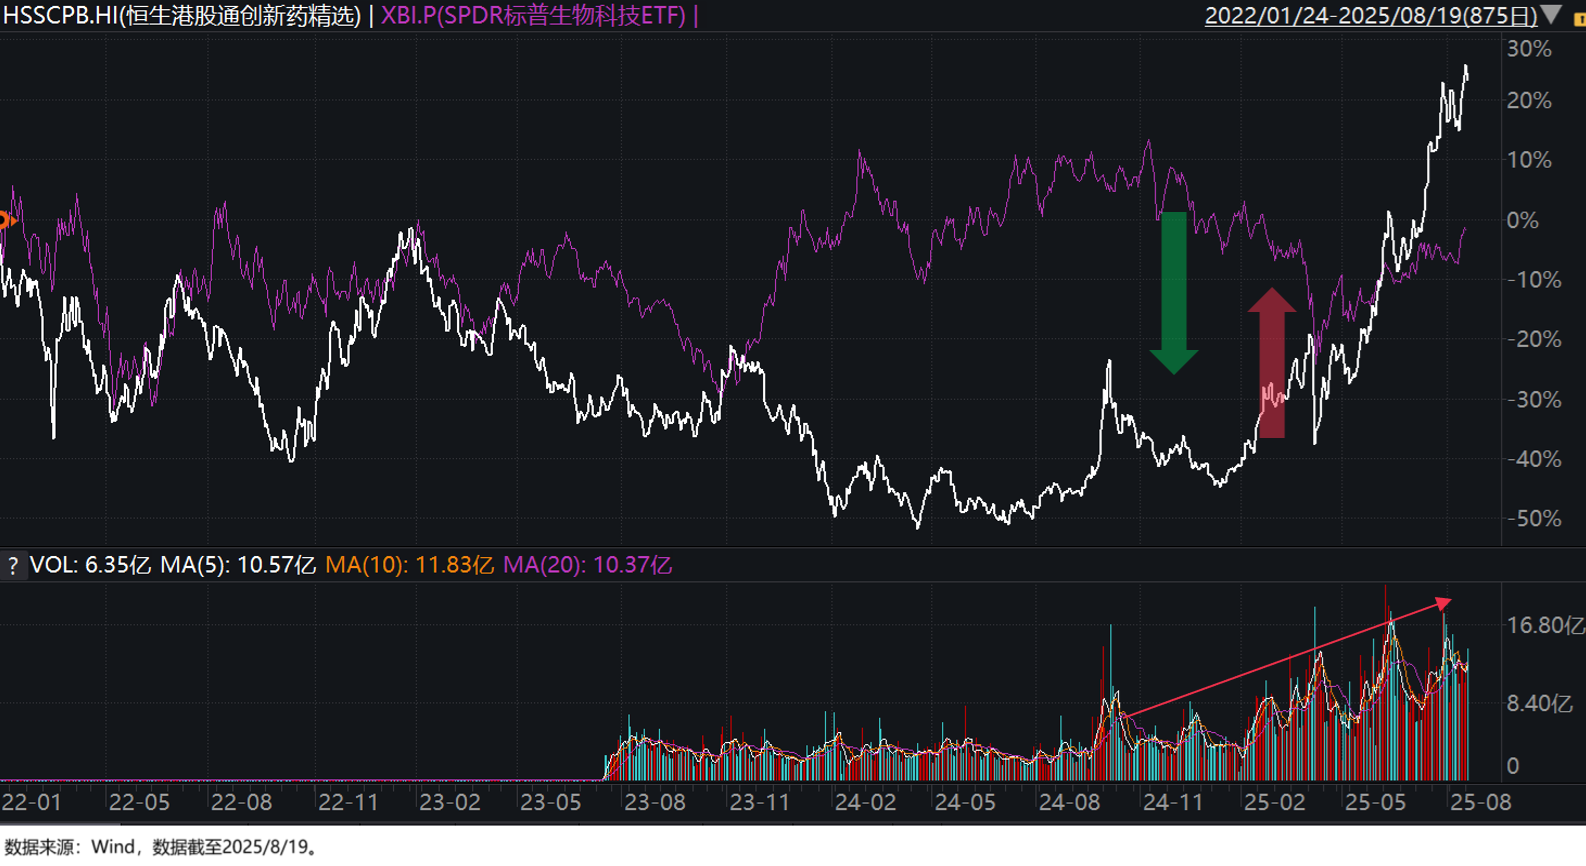Screen dimensions: 1586x866
Task: Click the 25-05 date on time axis
Action: pos(1376,803)
